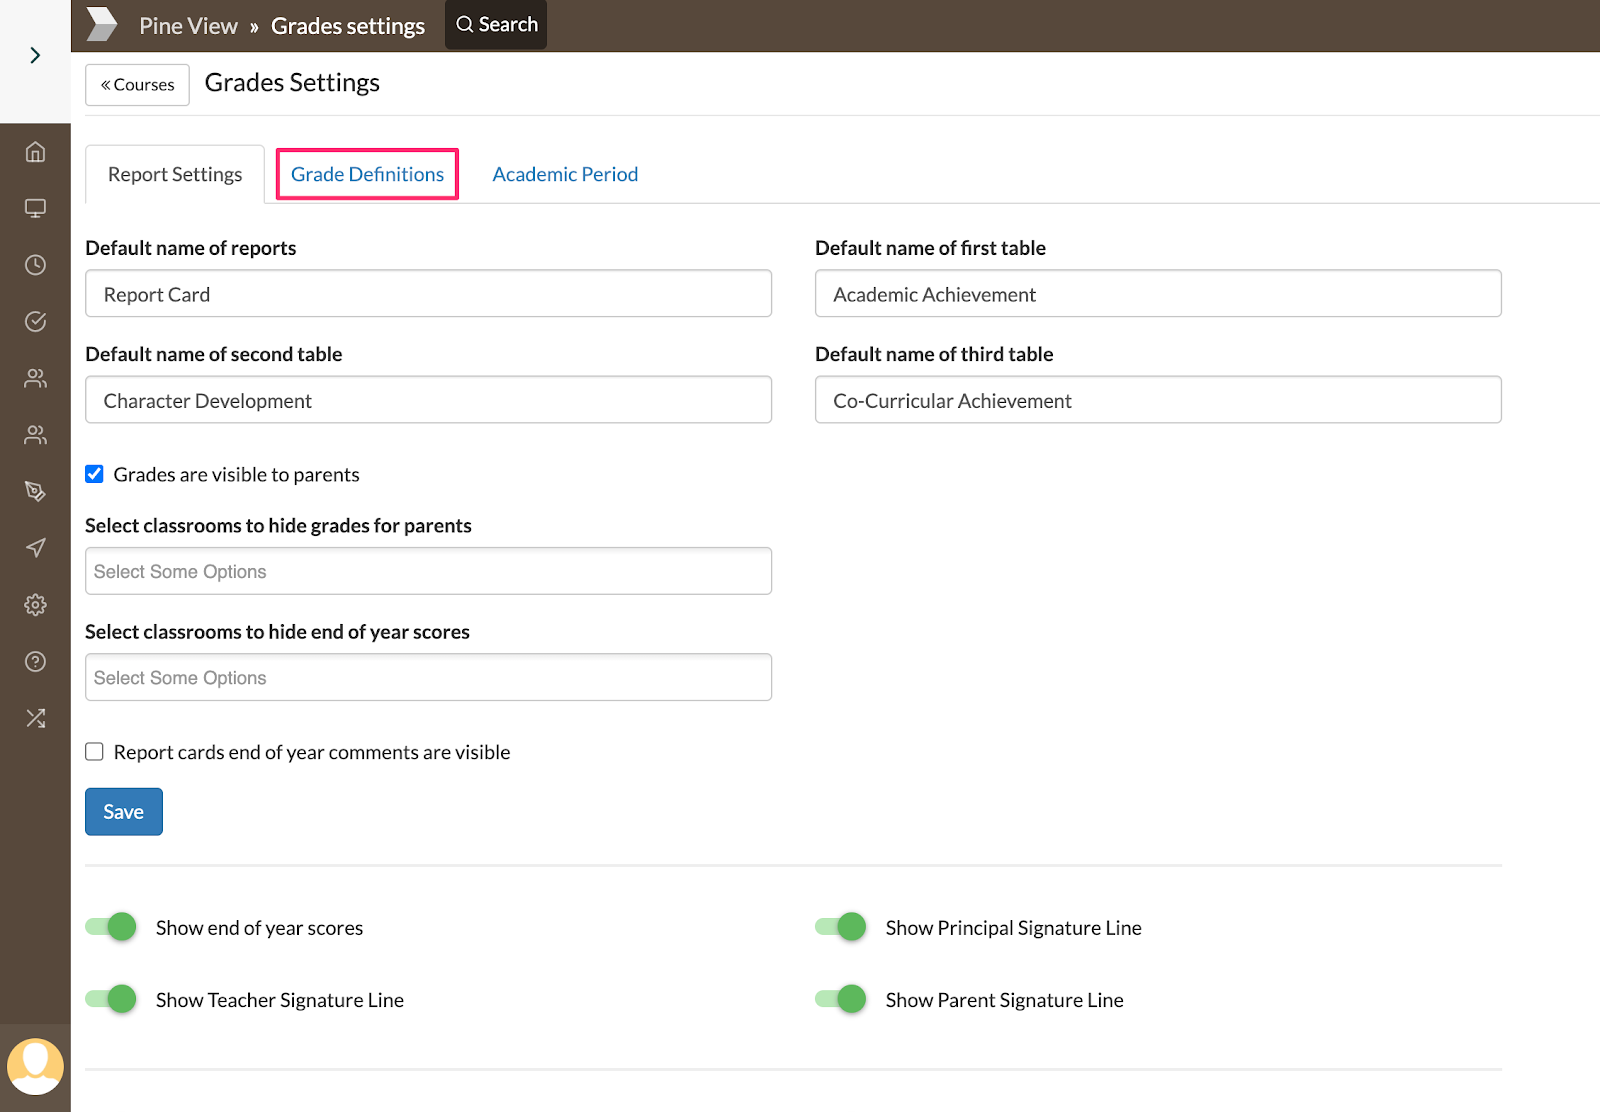Toggle Show end of year scores switch
Image resolution: width=1600 pixels, height=1112 pixels.
click(x=111, y=927)
